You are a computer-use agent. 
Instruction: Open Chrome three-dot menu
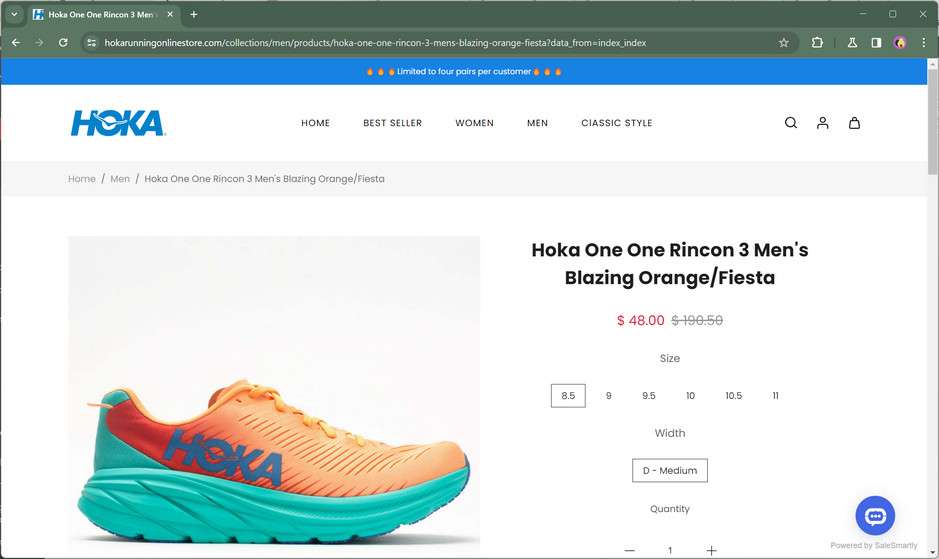[x=923, y=43]
